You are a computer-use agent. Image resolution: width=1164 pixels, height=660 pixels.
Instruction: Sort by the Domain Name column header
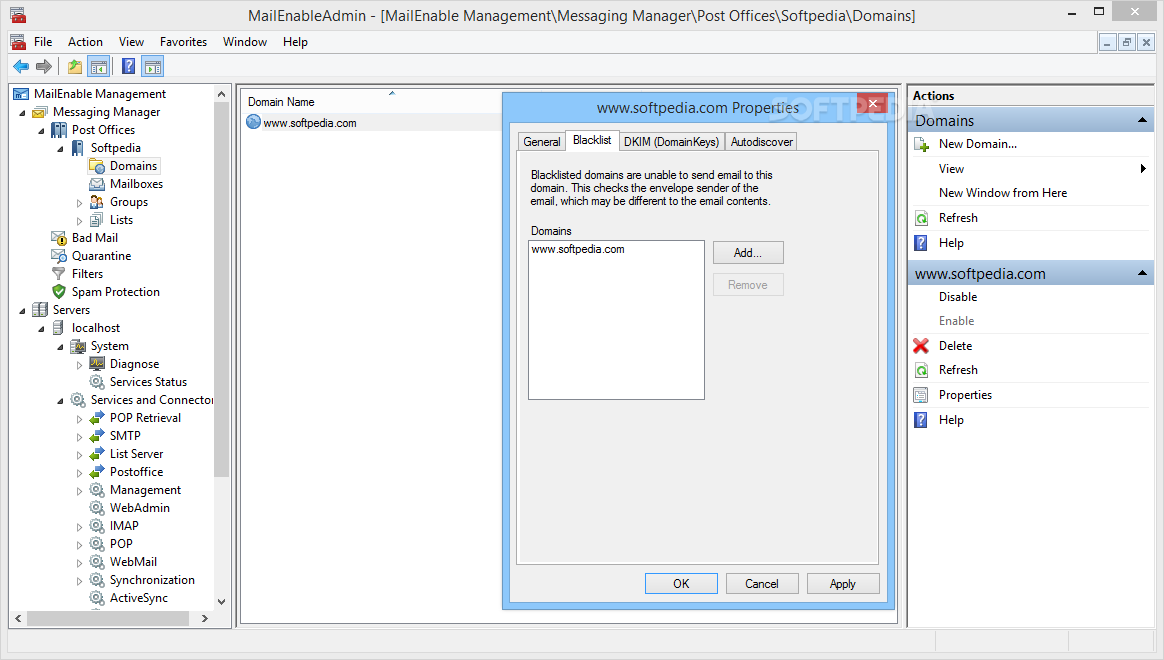click(x=281, y=102)
